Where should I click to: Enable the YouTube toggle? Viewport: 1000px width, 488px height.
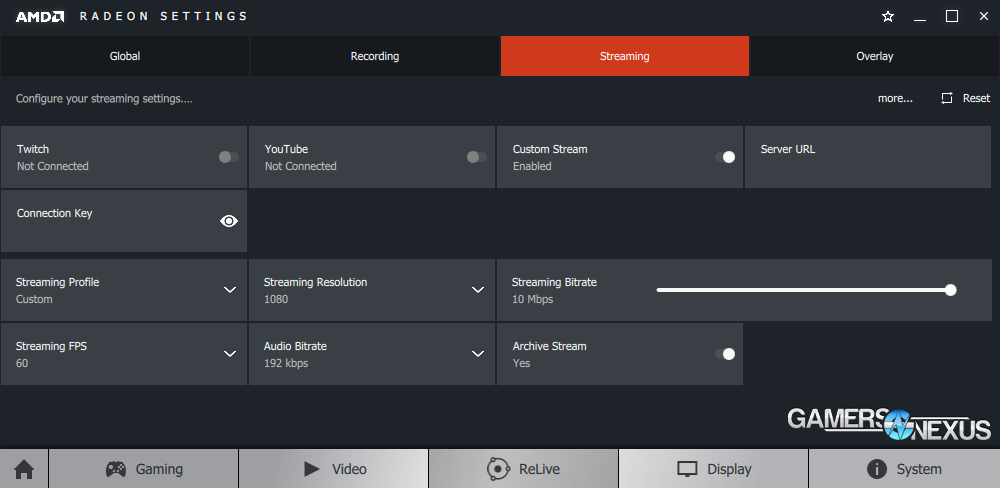click(x=476, y=157)
